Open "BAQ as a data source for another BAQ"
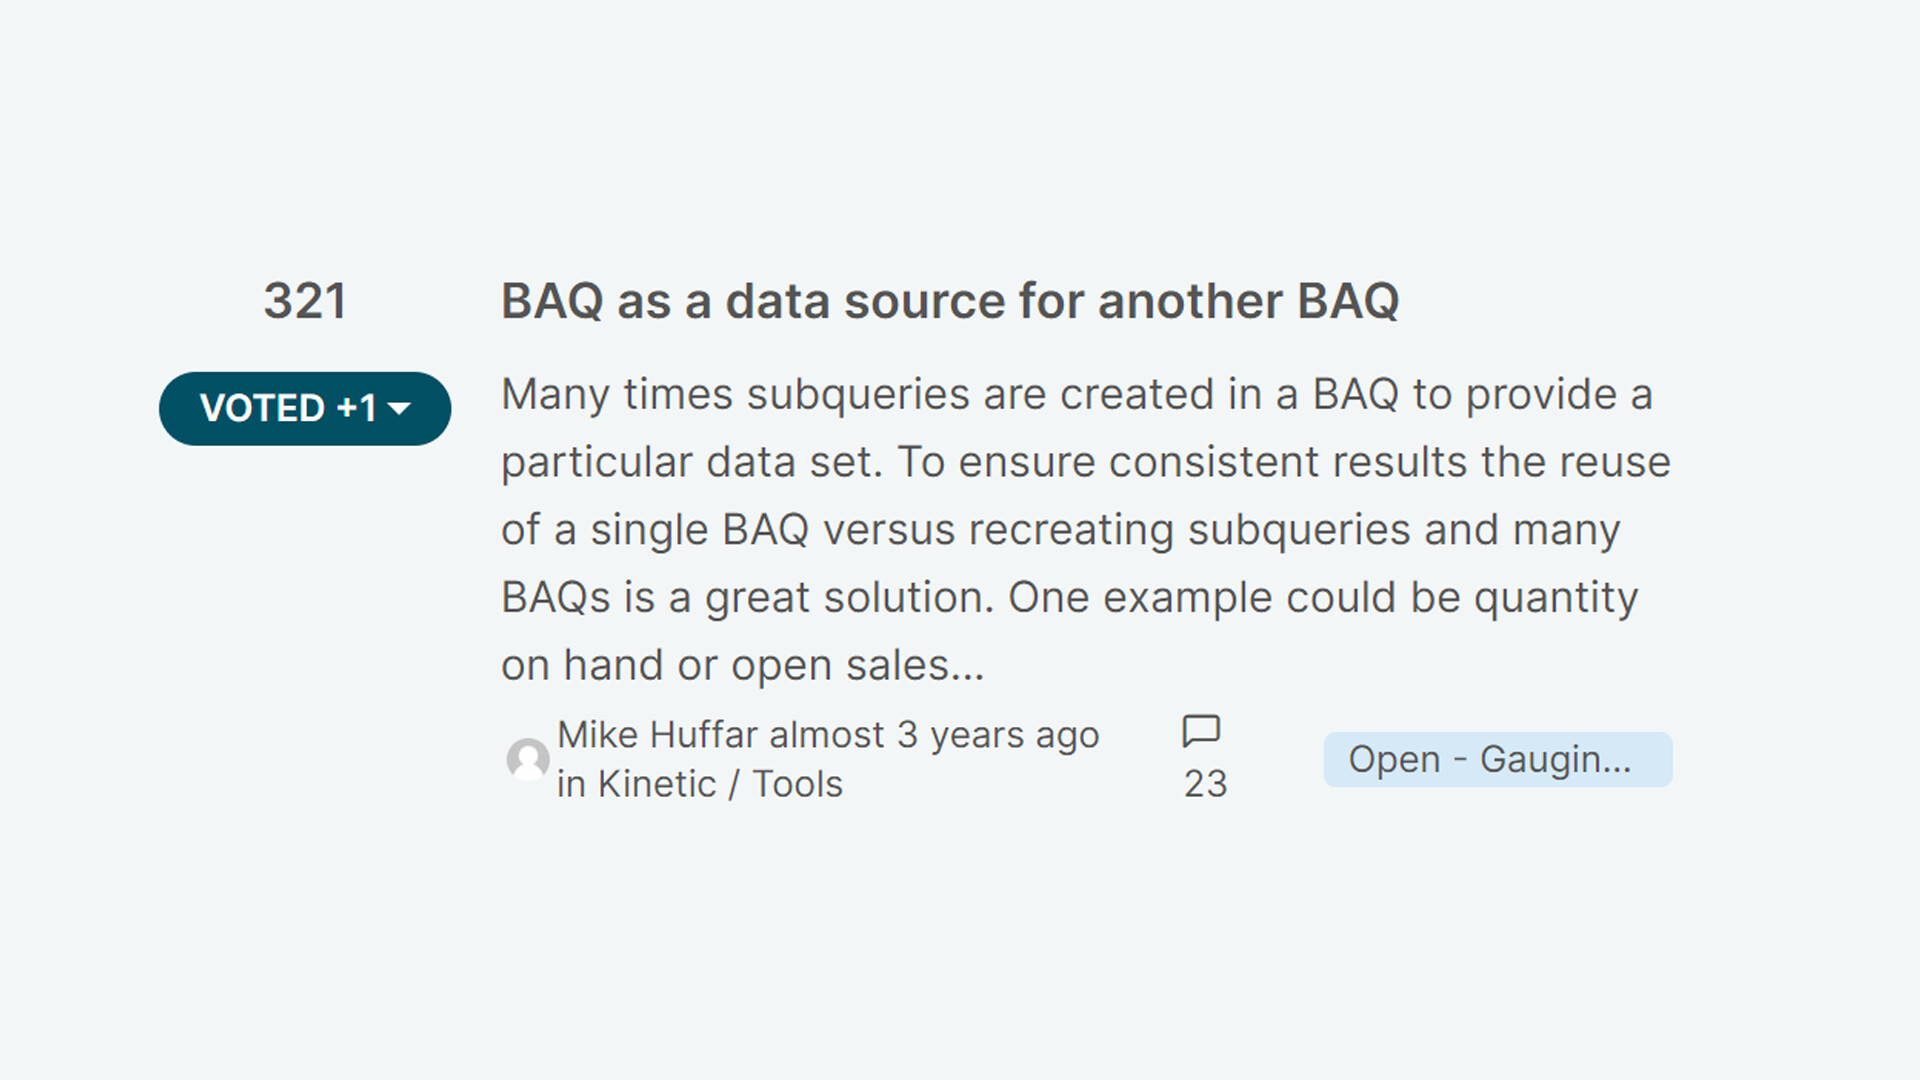This screenshot has height=1080, width=1920. (x=950, y=301)
